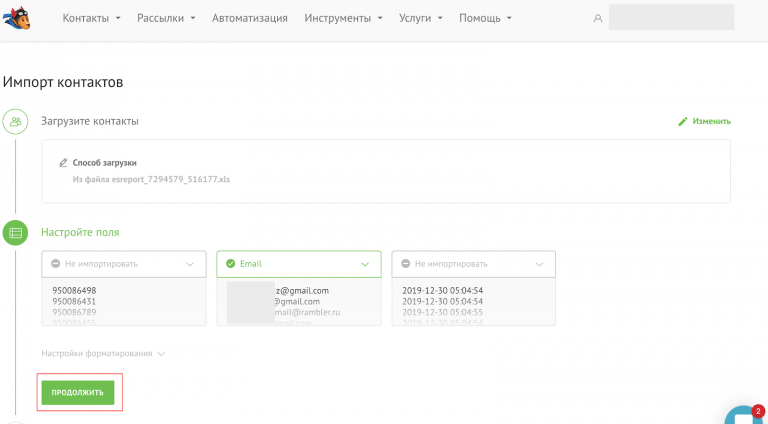
Task: Click the superhero dog logo
Action: pos(17,18)
